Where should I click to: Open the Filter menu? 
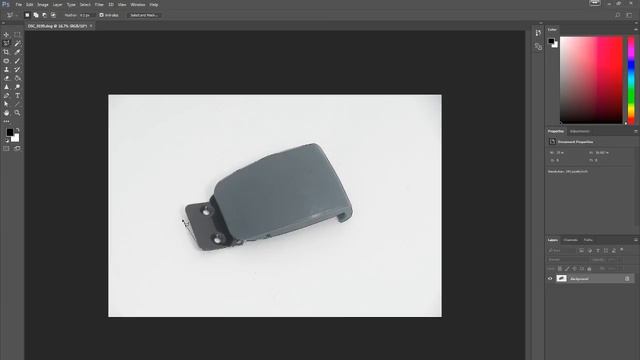(x=99, y=4)
